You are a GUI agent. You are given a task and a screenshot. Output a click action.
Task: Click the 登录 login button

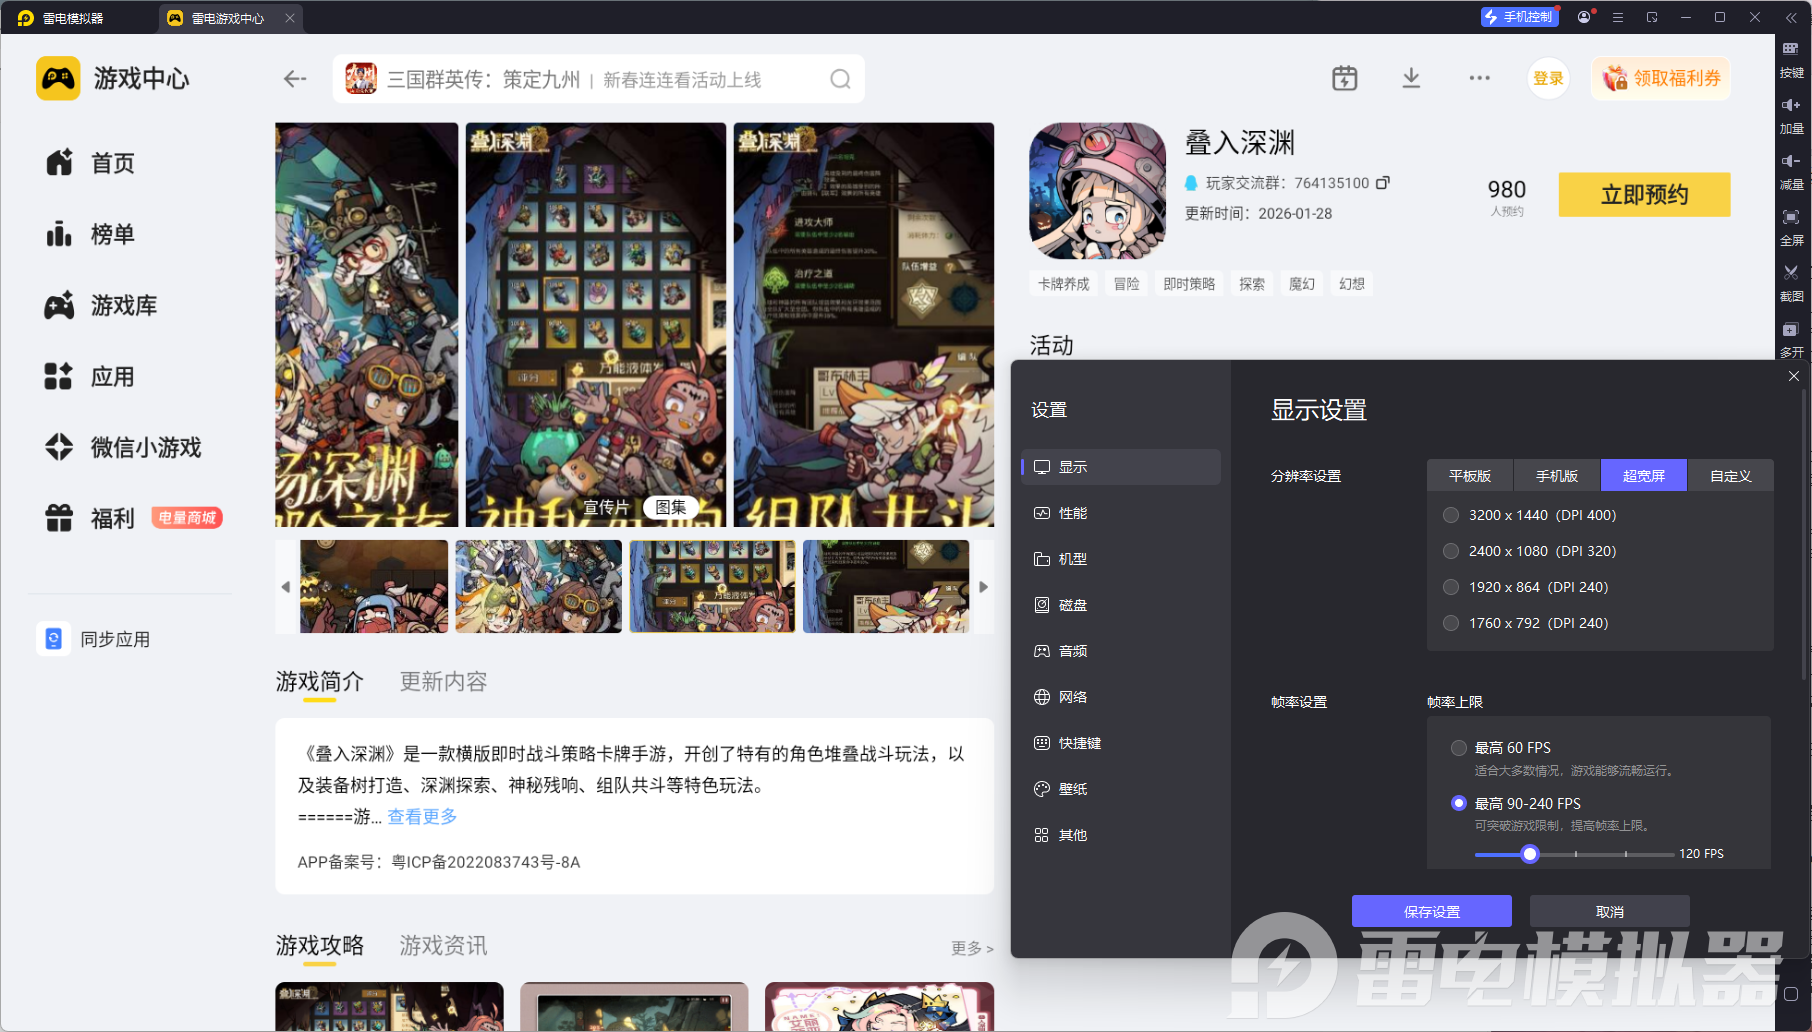(x=1548, y=78)
